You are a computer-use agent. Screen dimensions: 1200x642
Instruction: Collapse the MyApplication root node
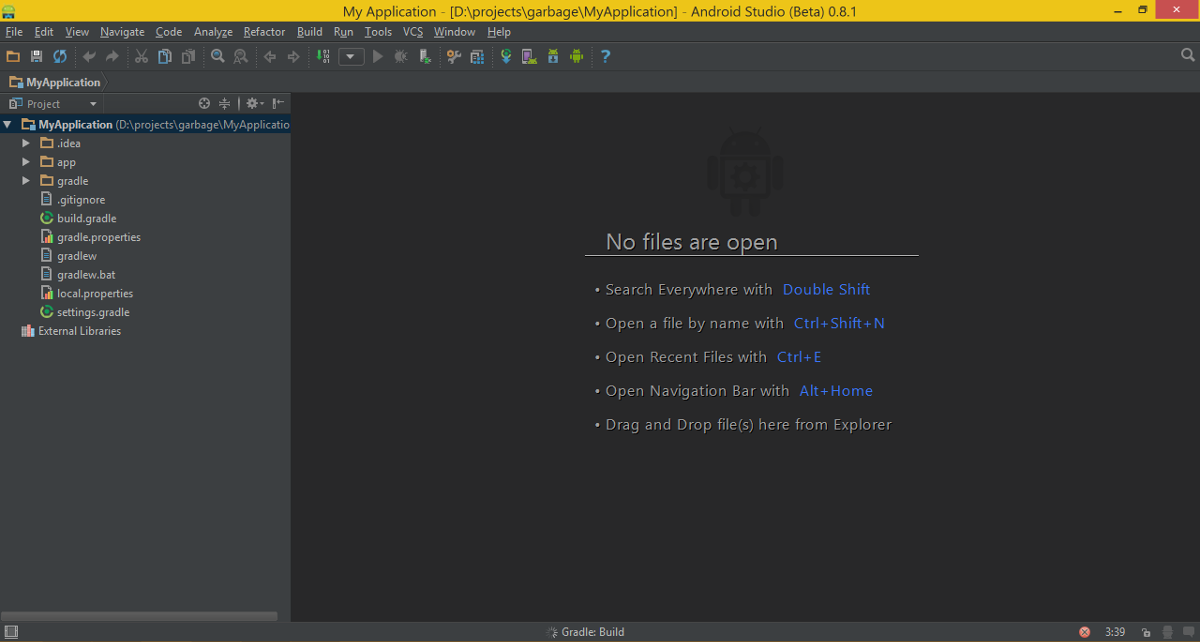tap(8, 125)
